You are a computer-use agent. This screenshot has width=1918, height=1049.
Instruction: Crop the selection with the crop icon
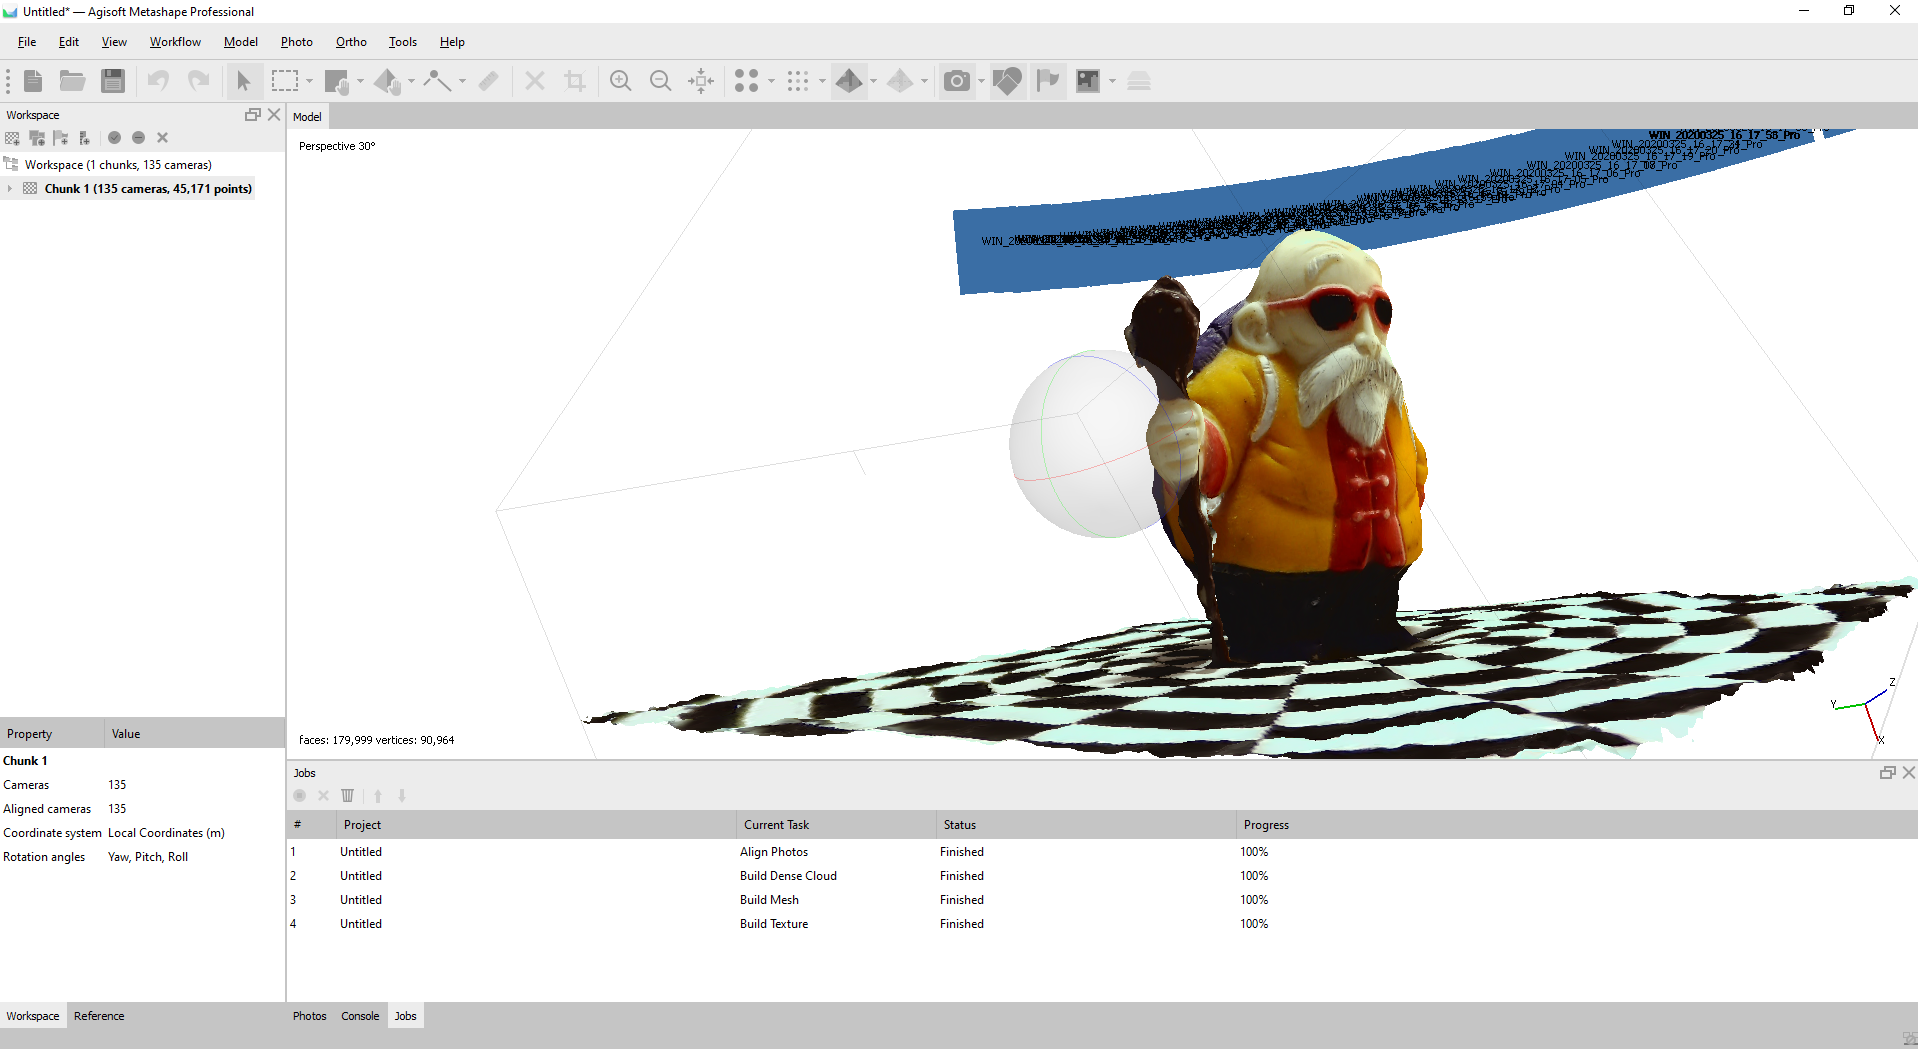(575, 81)
